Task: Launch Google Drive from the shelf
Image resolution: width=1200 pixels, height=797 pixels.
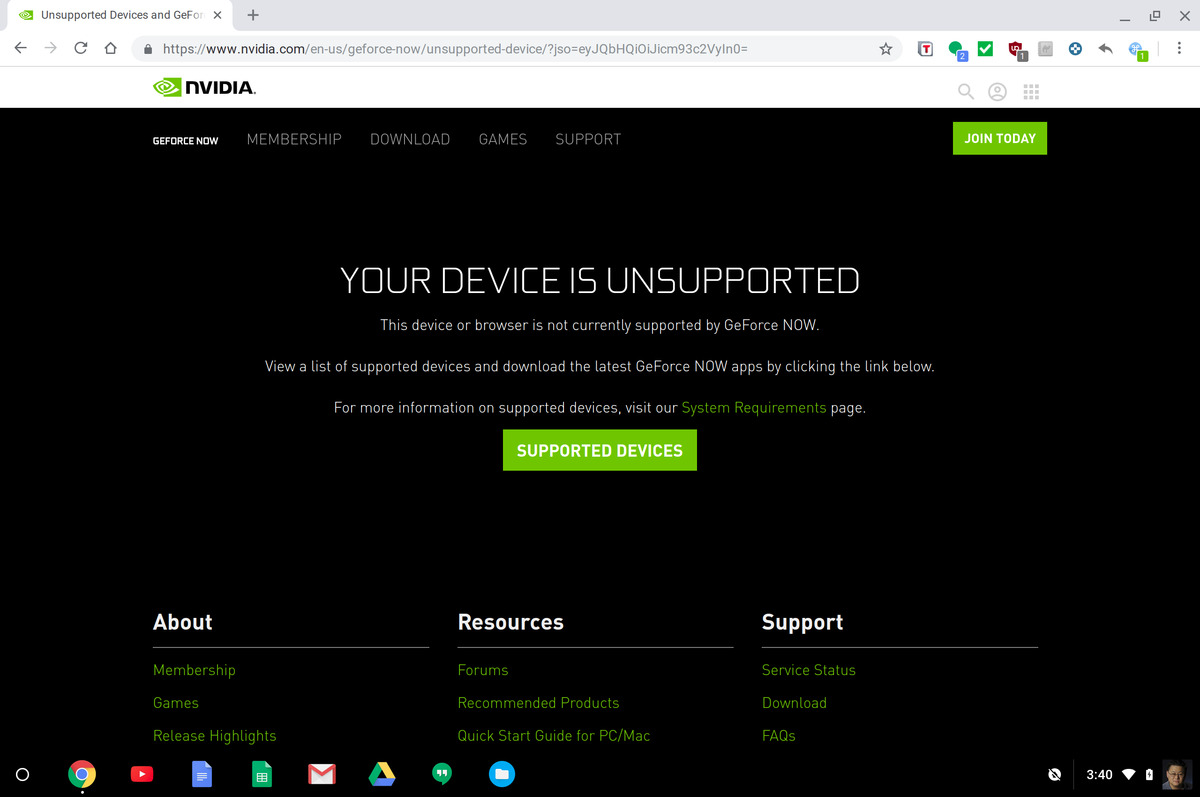Action: (382, 774)
